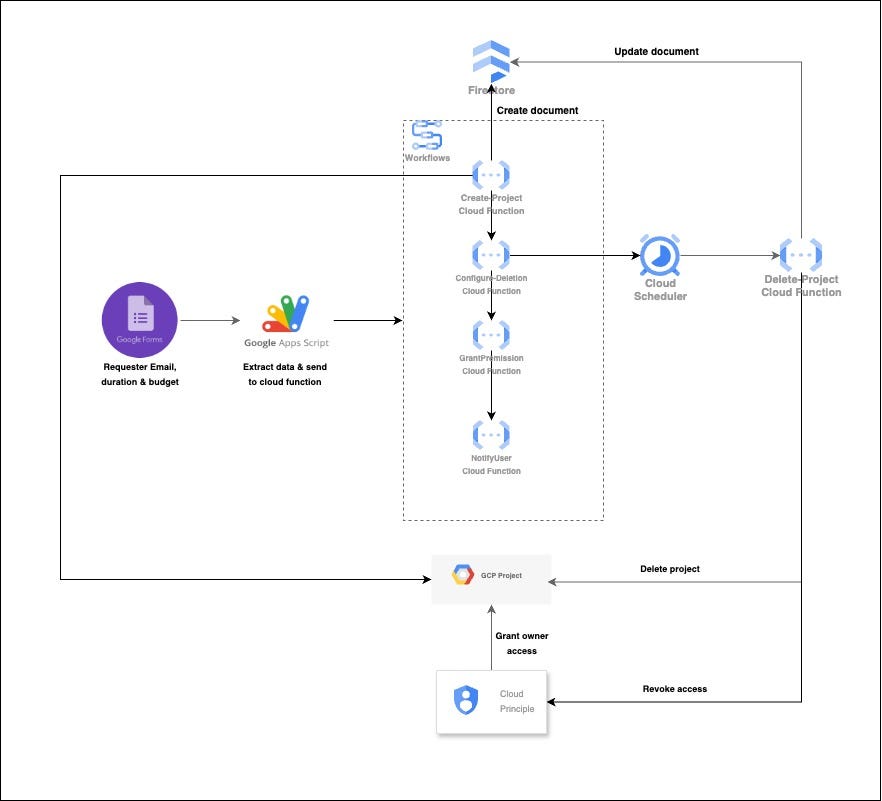This screenshot has width=882, height=801.
Task: Select the 'GrantPremission Cloud Function' text label
Action: click(x=491, y=364)
